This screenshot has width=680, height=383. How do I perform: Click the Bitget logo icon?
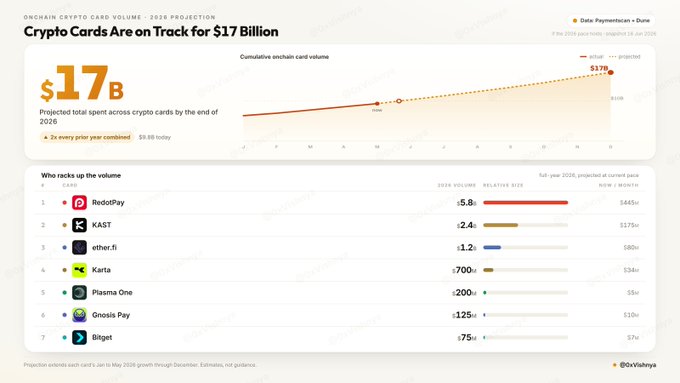click(79, 337)
